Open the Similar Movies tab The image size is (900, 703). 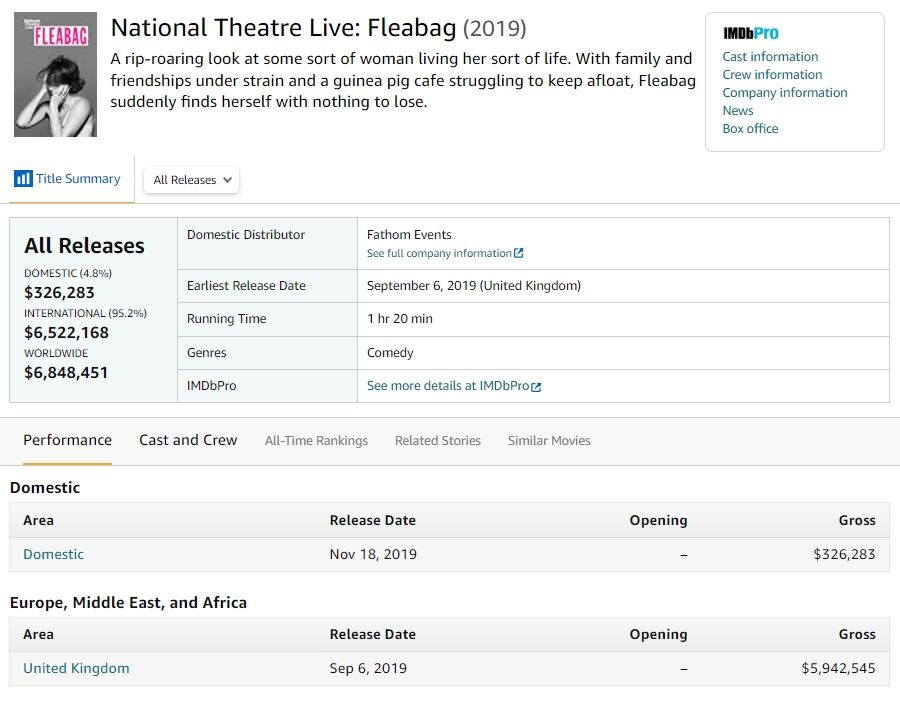click(x=549, y=441)
